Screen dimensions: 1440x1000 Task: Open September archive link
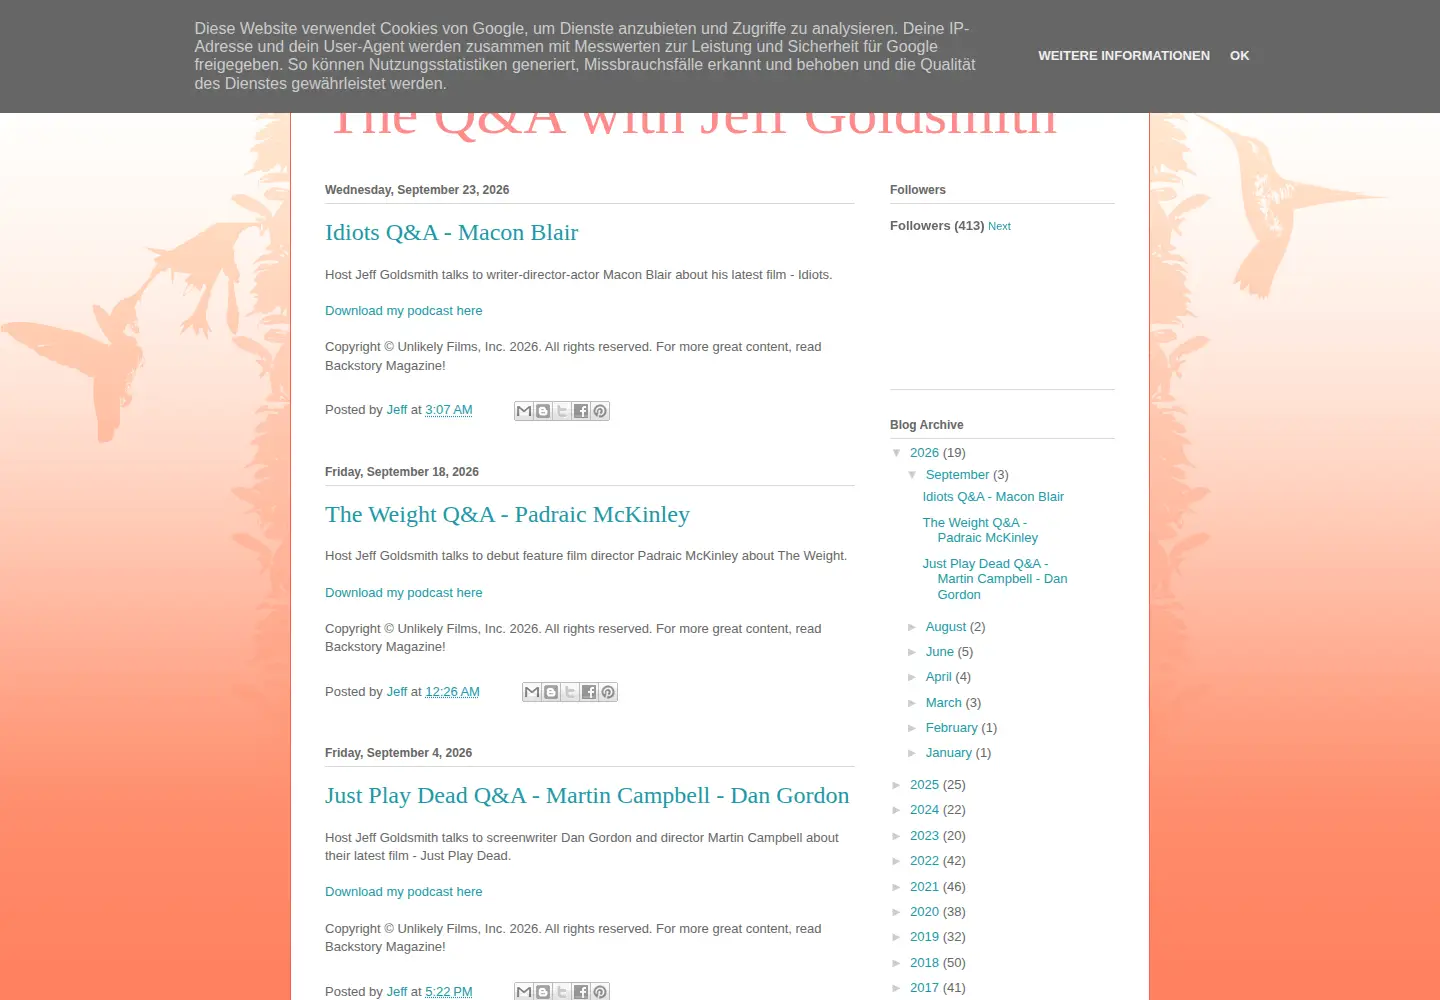957,475
